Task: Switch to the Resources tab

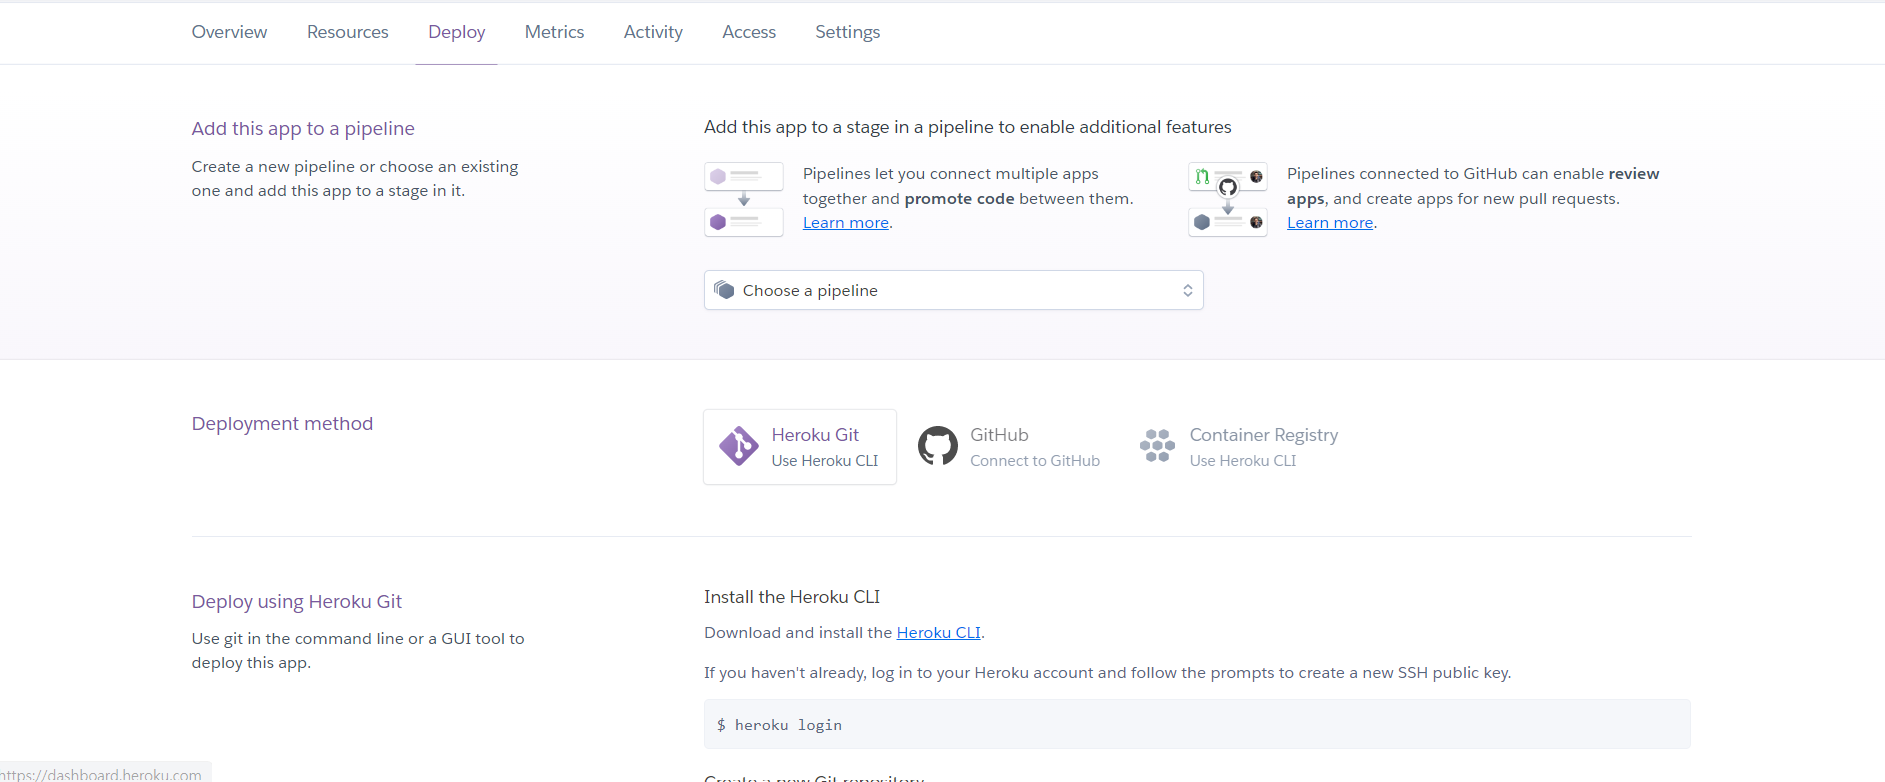Action: pyautogui.click(x=347, y=32)
